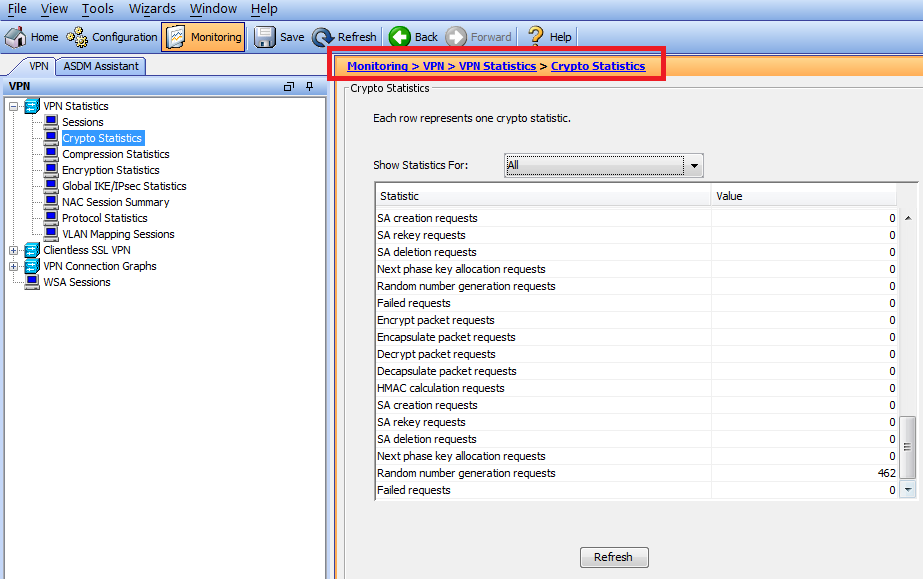Expand the VPN Connection Graphs node
923x579 pixels.
[x=13, y=266]
